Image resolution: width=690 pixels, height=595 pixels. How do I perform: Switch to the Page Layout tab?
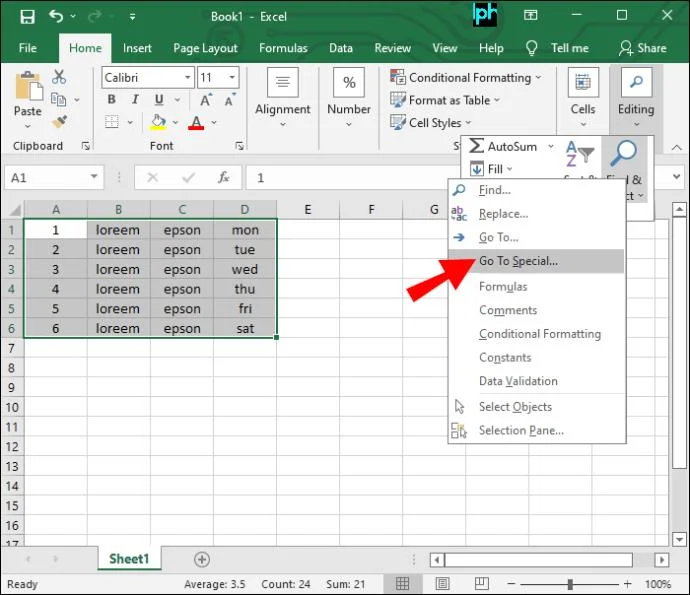(x=205, y=48)
